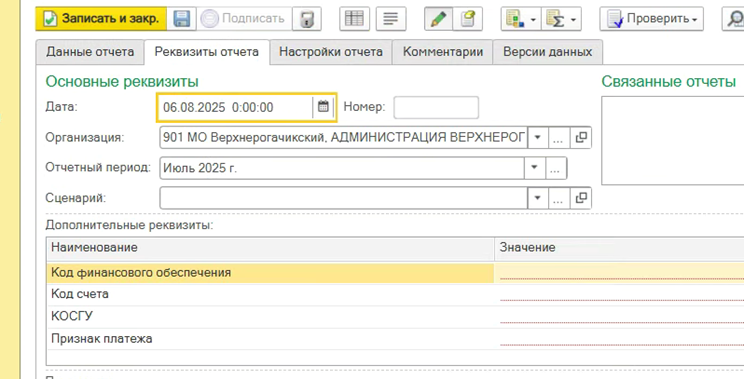Click the Отчетный период field
744x379 pixels.
[x=342, y=168]
